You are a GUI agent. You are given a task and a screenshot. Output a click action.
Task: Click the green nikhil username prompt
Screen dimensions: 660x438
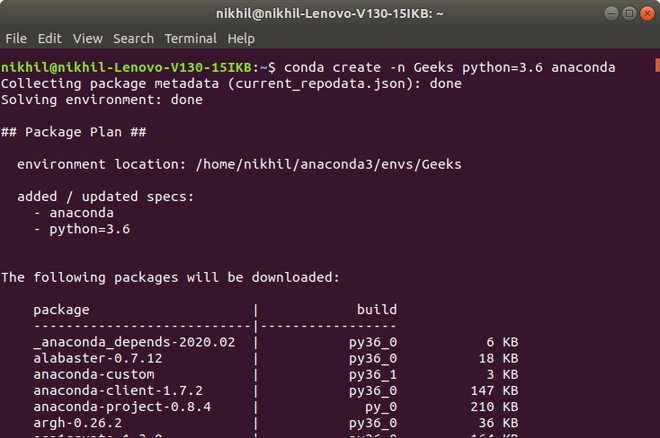[x=126, y=67]
